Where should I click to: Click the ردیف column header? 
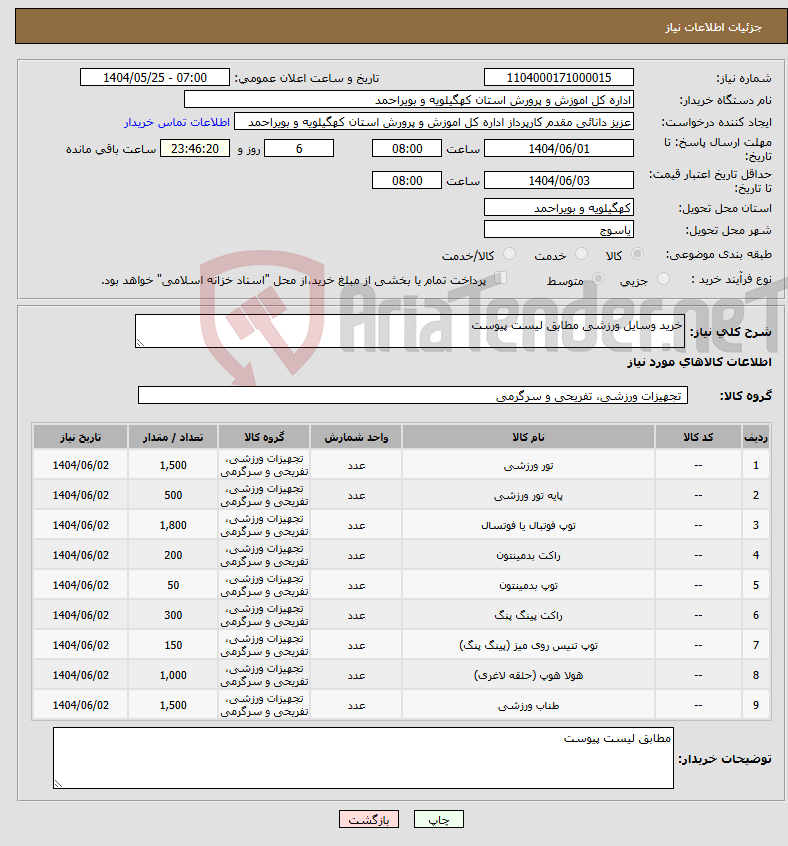coord(756,437)
